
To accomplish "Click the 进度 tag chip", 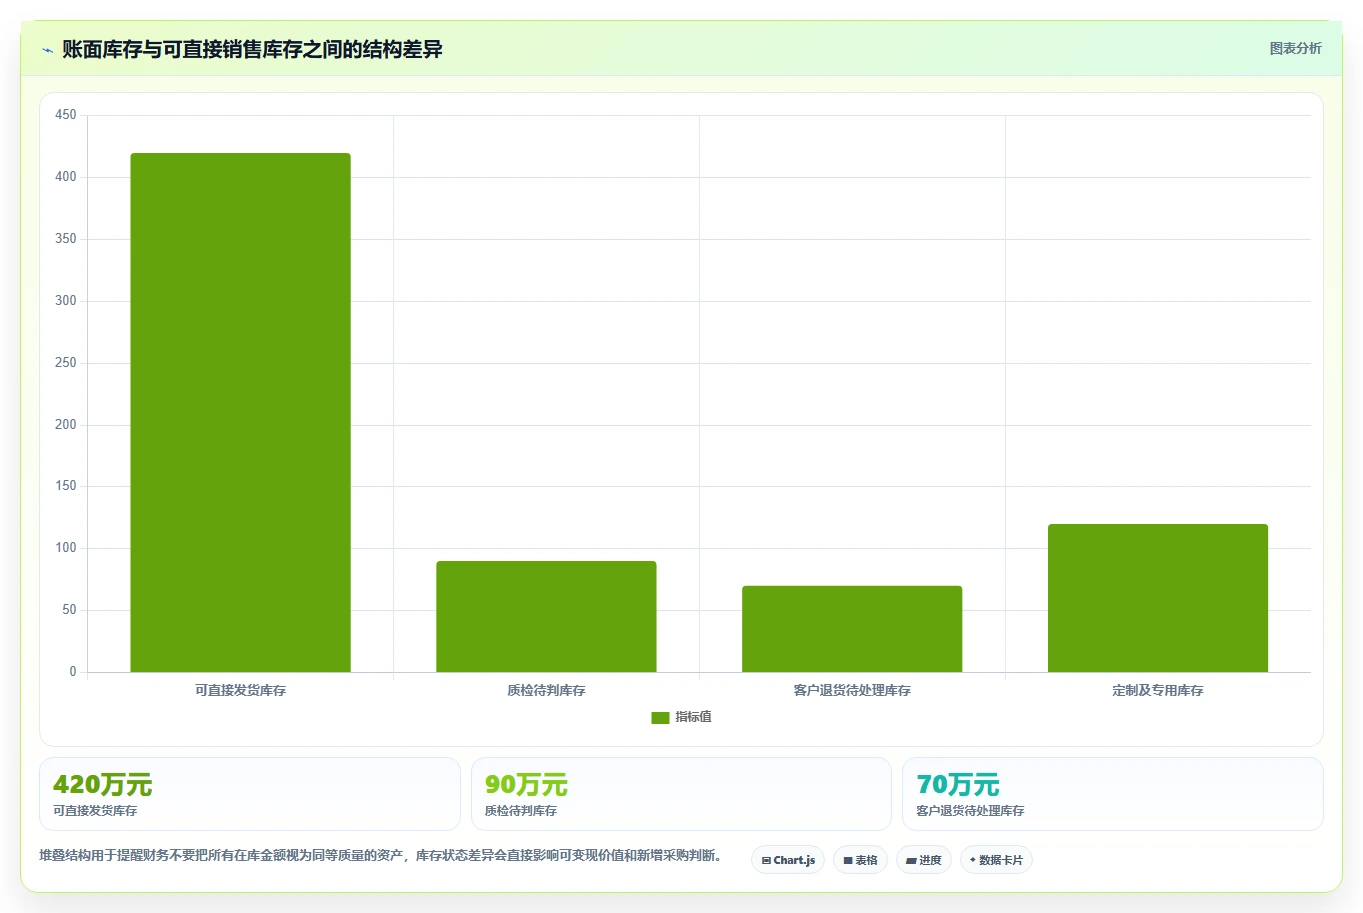I will pos(924,860).
